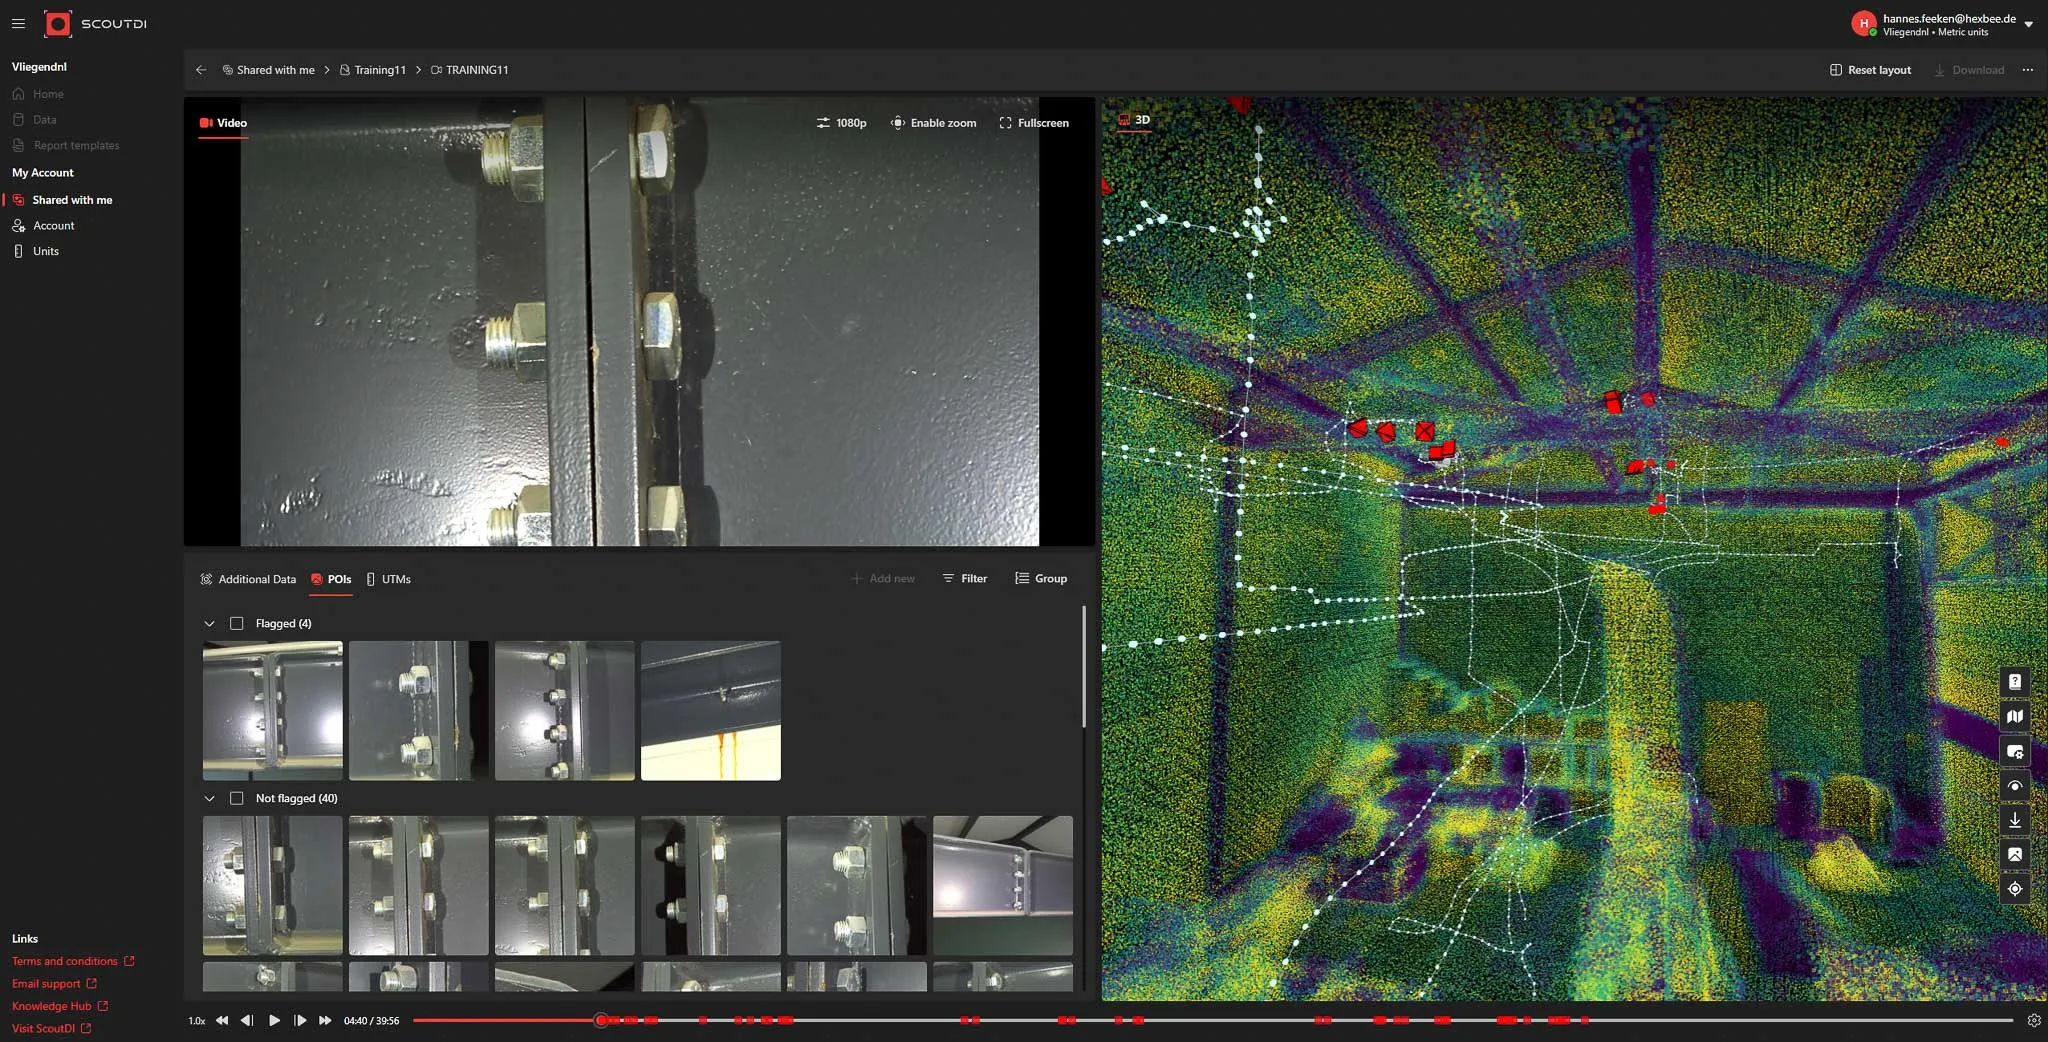This screenshot has height=1042, width=2048.
Task: Open the Knowledge Hub link
Action: 59,1006
